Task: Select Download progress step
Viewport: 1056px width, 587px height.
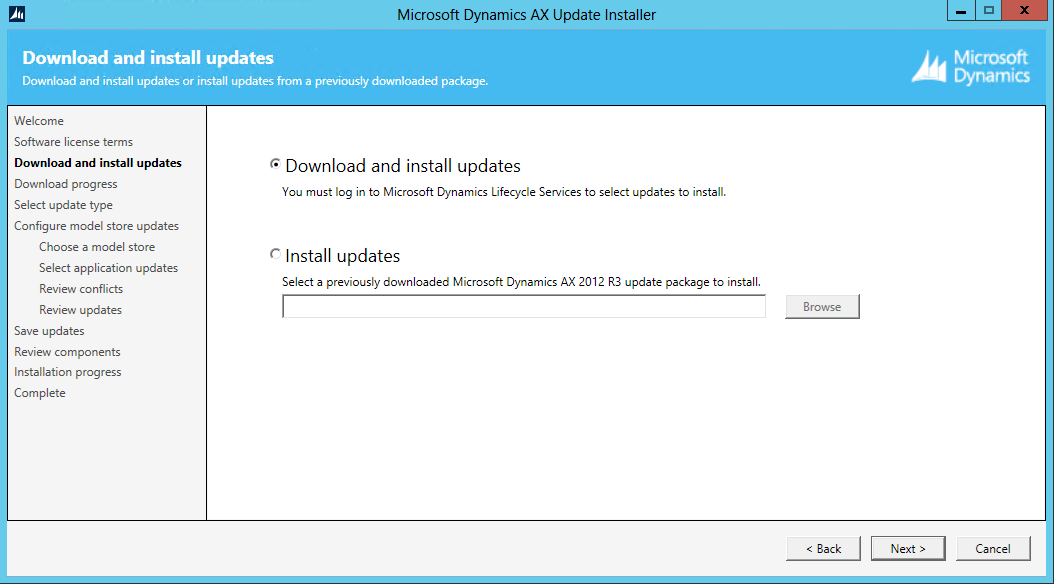Action: [x=65, y=184]
